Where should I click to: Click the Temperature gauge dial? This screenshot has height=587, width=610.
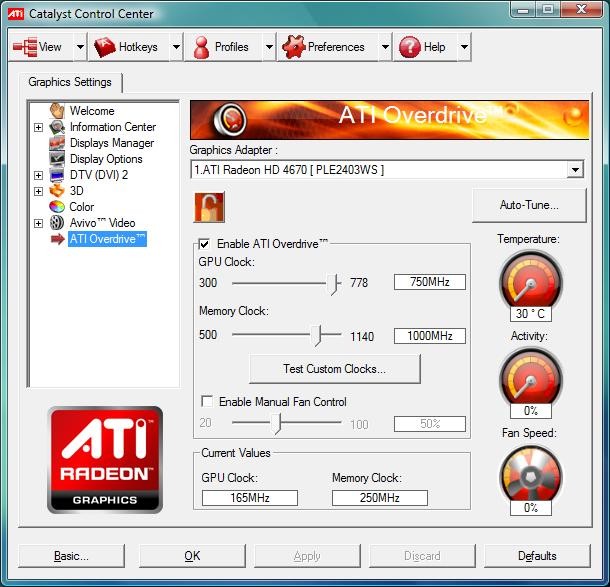531,280
